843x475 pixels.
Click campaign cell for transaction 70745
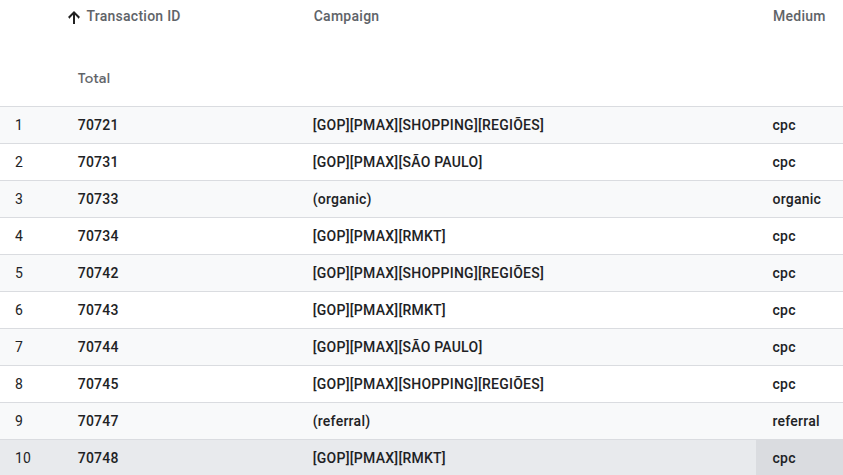pyautogui.click(x=428, y=384)
